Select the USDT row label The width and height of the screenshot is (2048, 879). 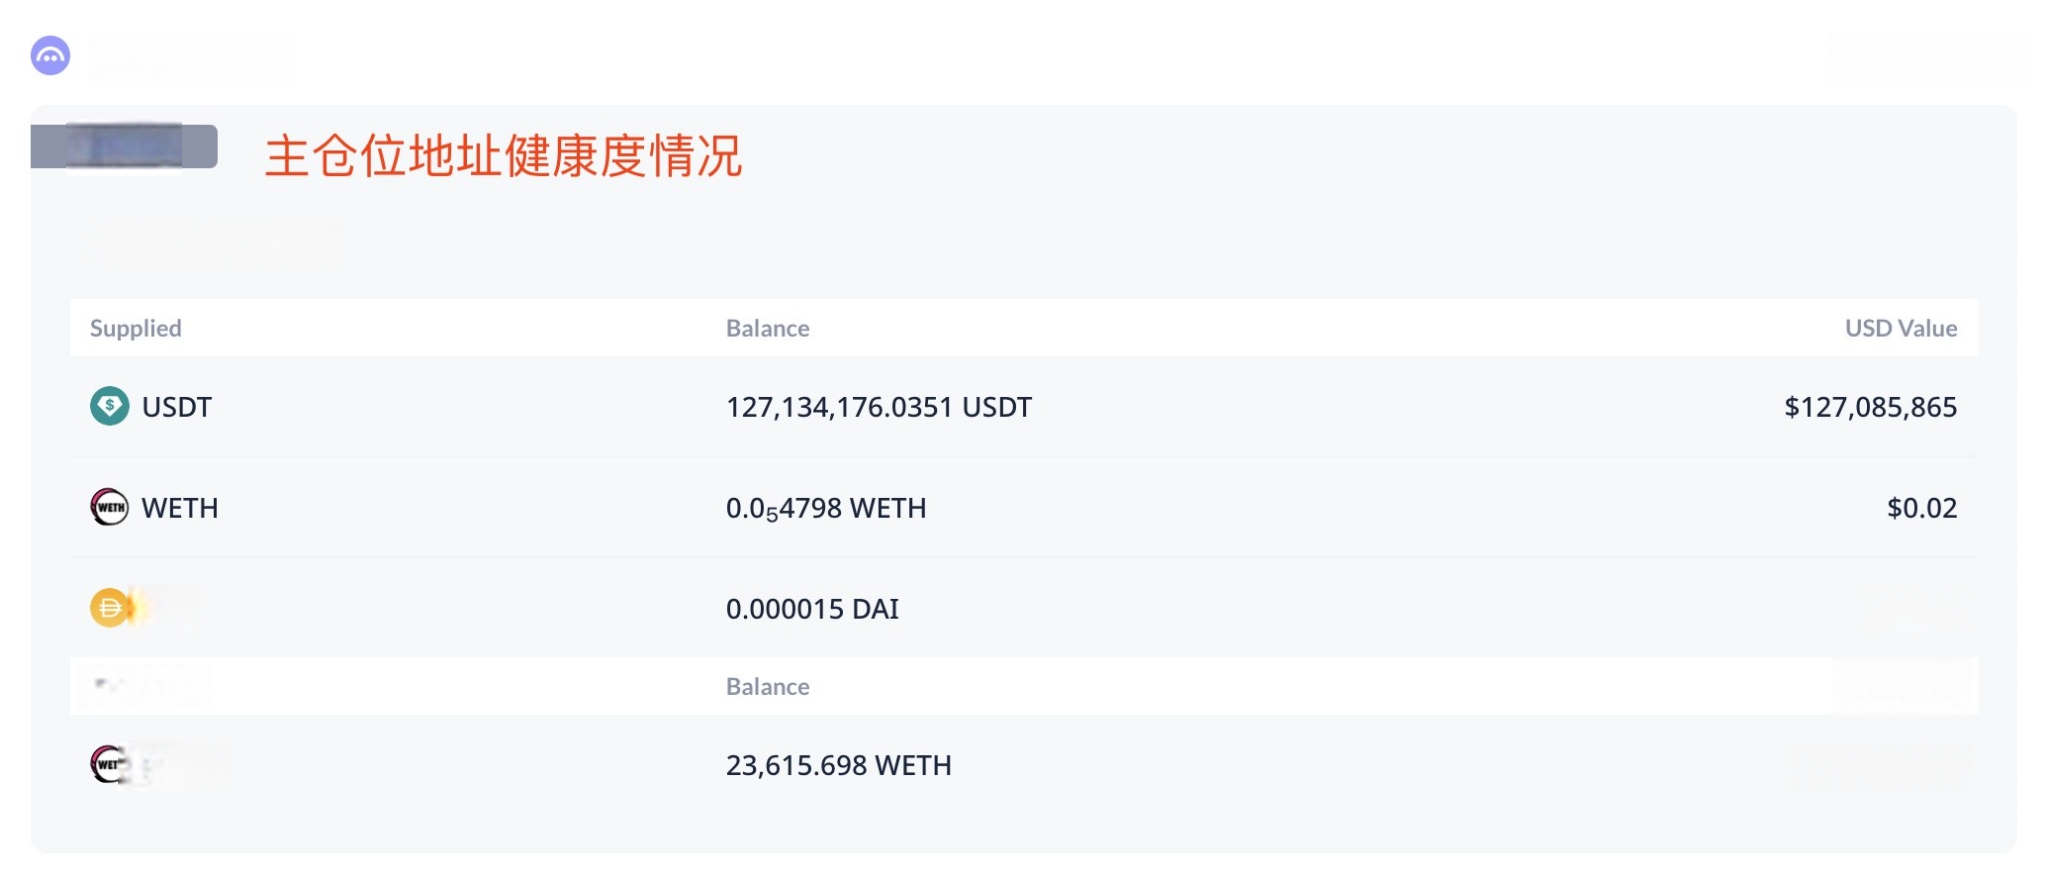177,407
